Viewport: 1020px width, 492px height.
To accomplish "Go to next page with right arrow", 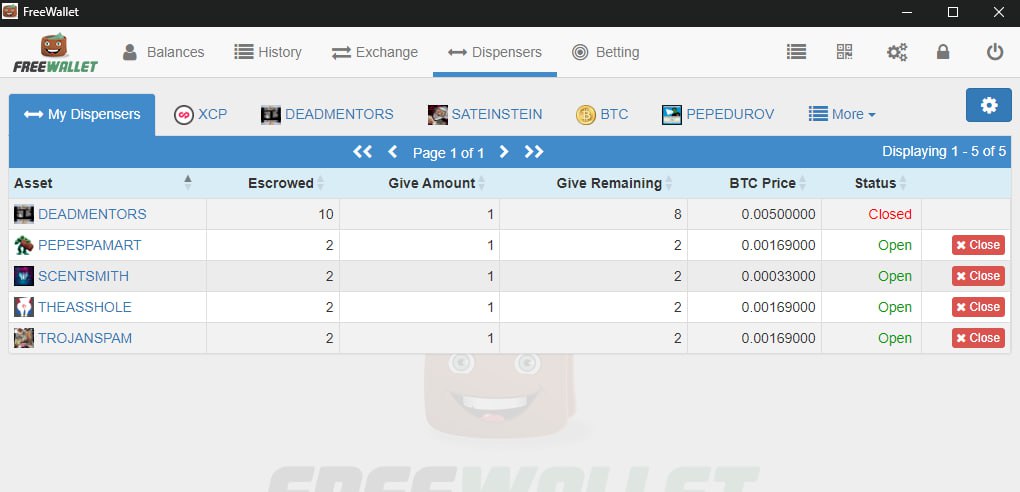I will (x=503, y=152).
